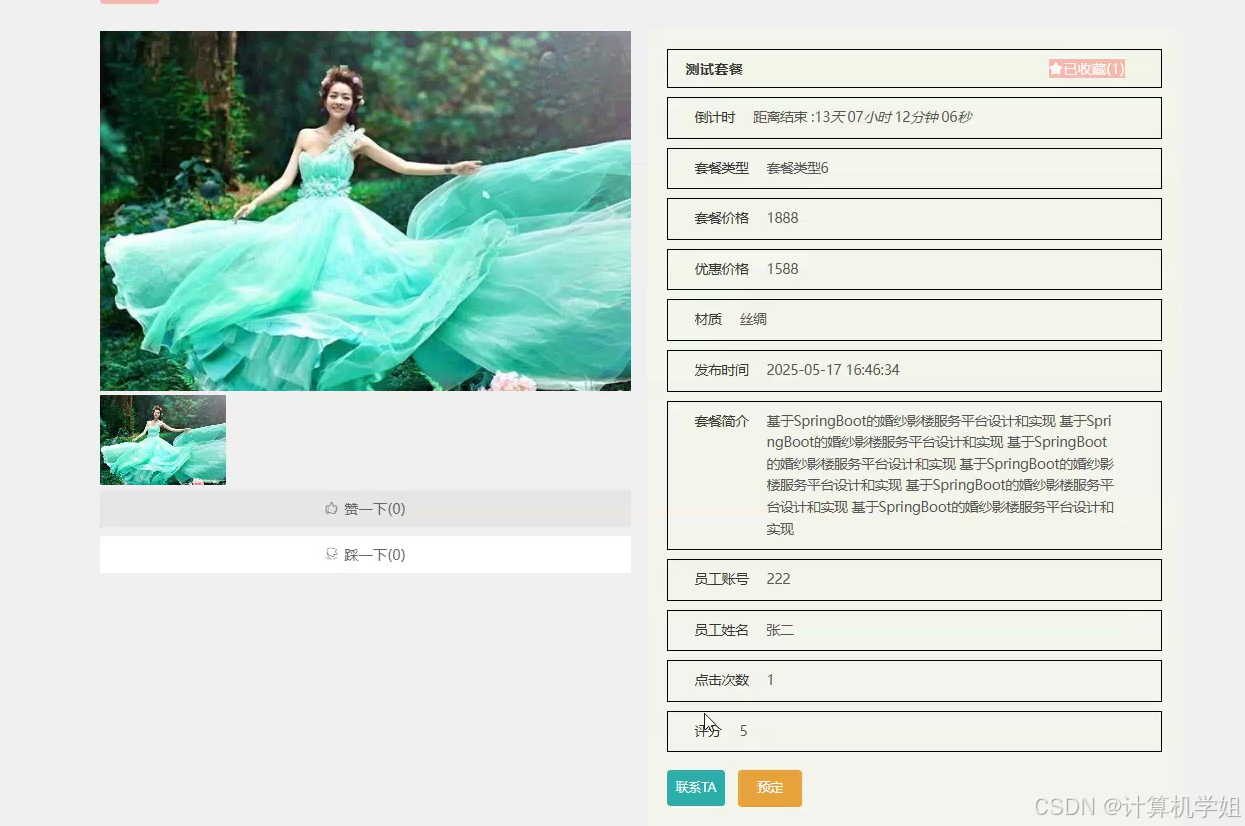This screenshot has width=1245, height=826.
Task: Click the package price 1888
Action: coord(782,218)
